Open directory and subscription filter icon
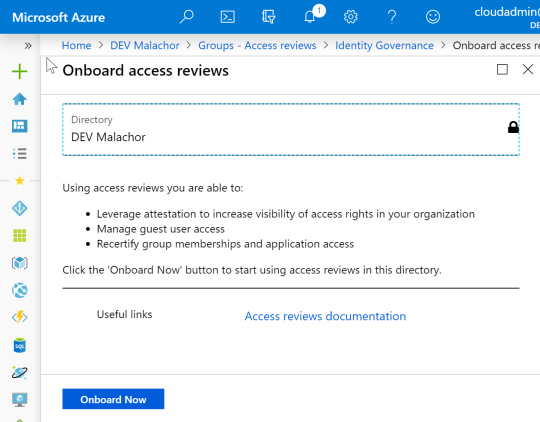Screen dimensions: 540x422 [x=268, y=17]
